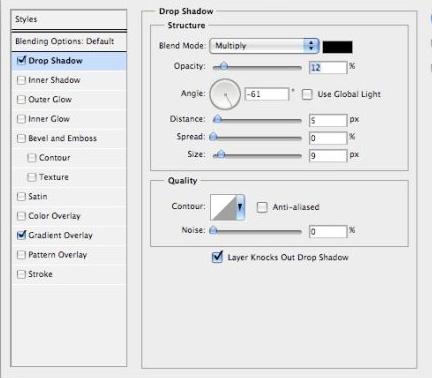Image resolution: width=432 pixels, height=378 pixels.
Task: Open Inner Glow style settings
Action: [49, 119]
